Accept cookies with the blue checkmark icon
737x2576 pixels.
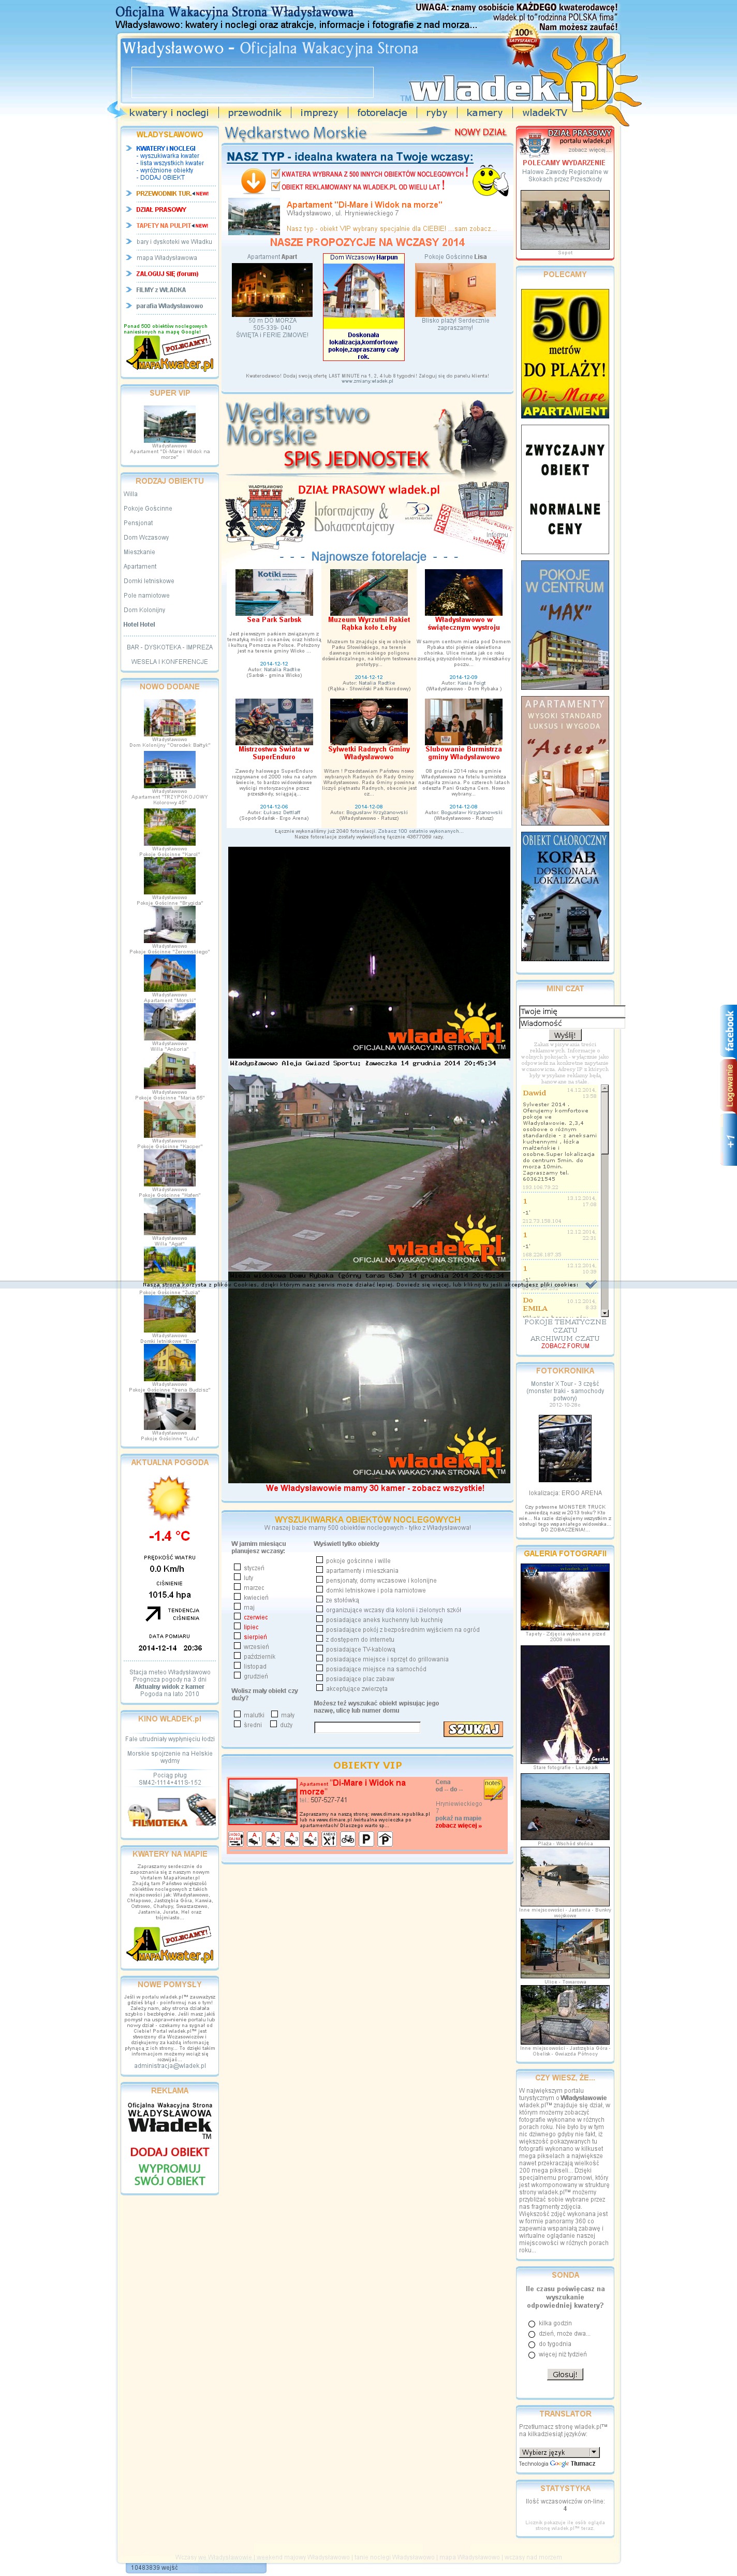591,1284
